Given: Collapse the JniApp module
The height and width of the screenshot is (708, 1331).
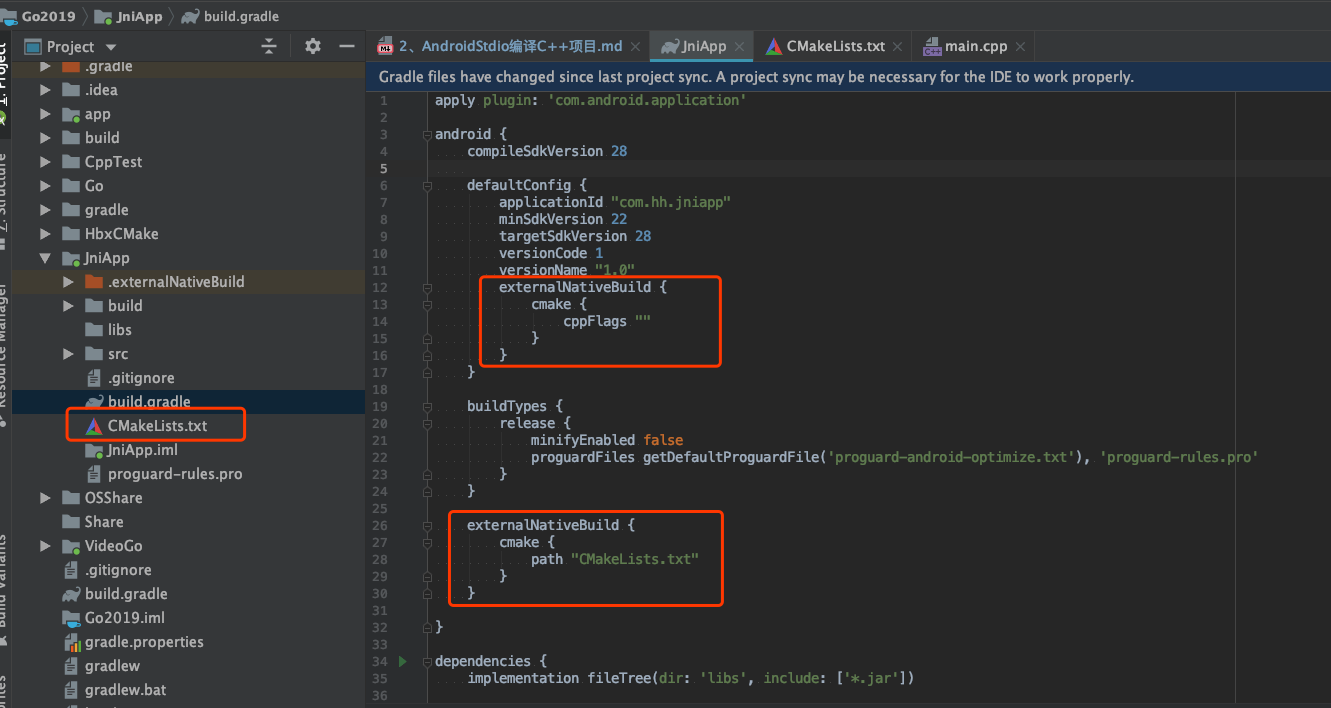Looking at the screenshot, I should pyautogui.click(x=45, y=258).
